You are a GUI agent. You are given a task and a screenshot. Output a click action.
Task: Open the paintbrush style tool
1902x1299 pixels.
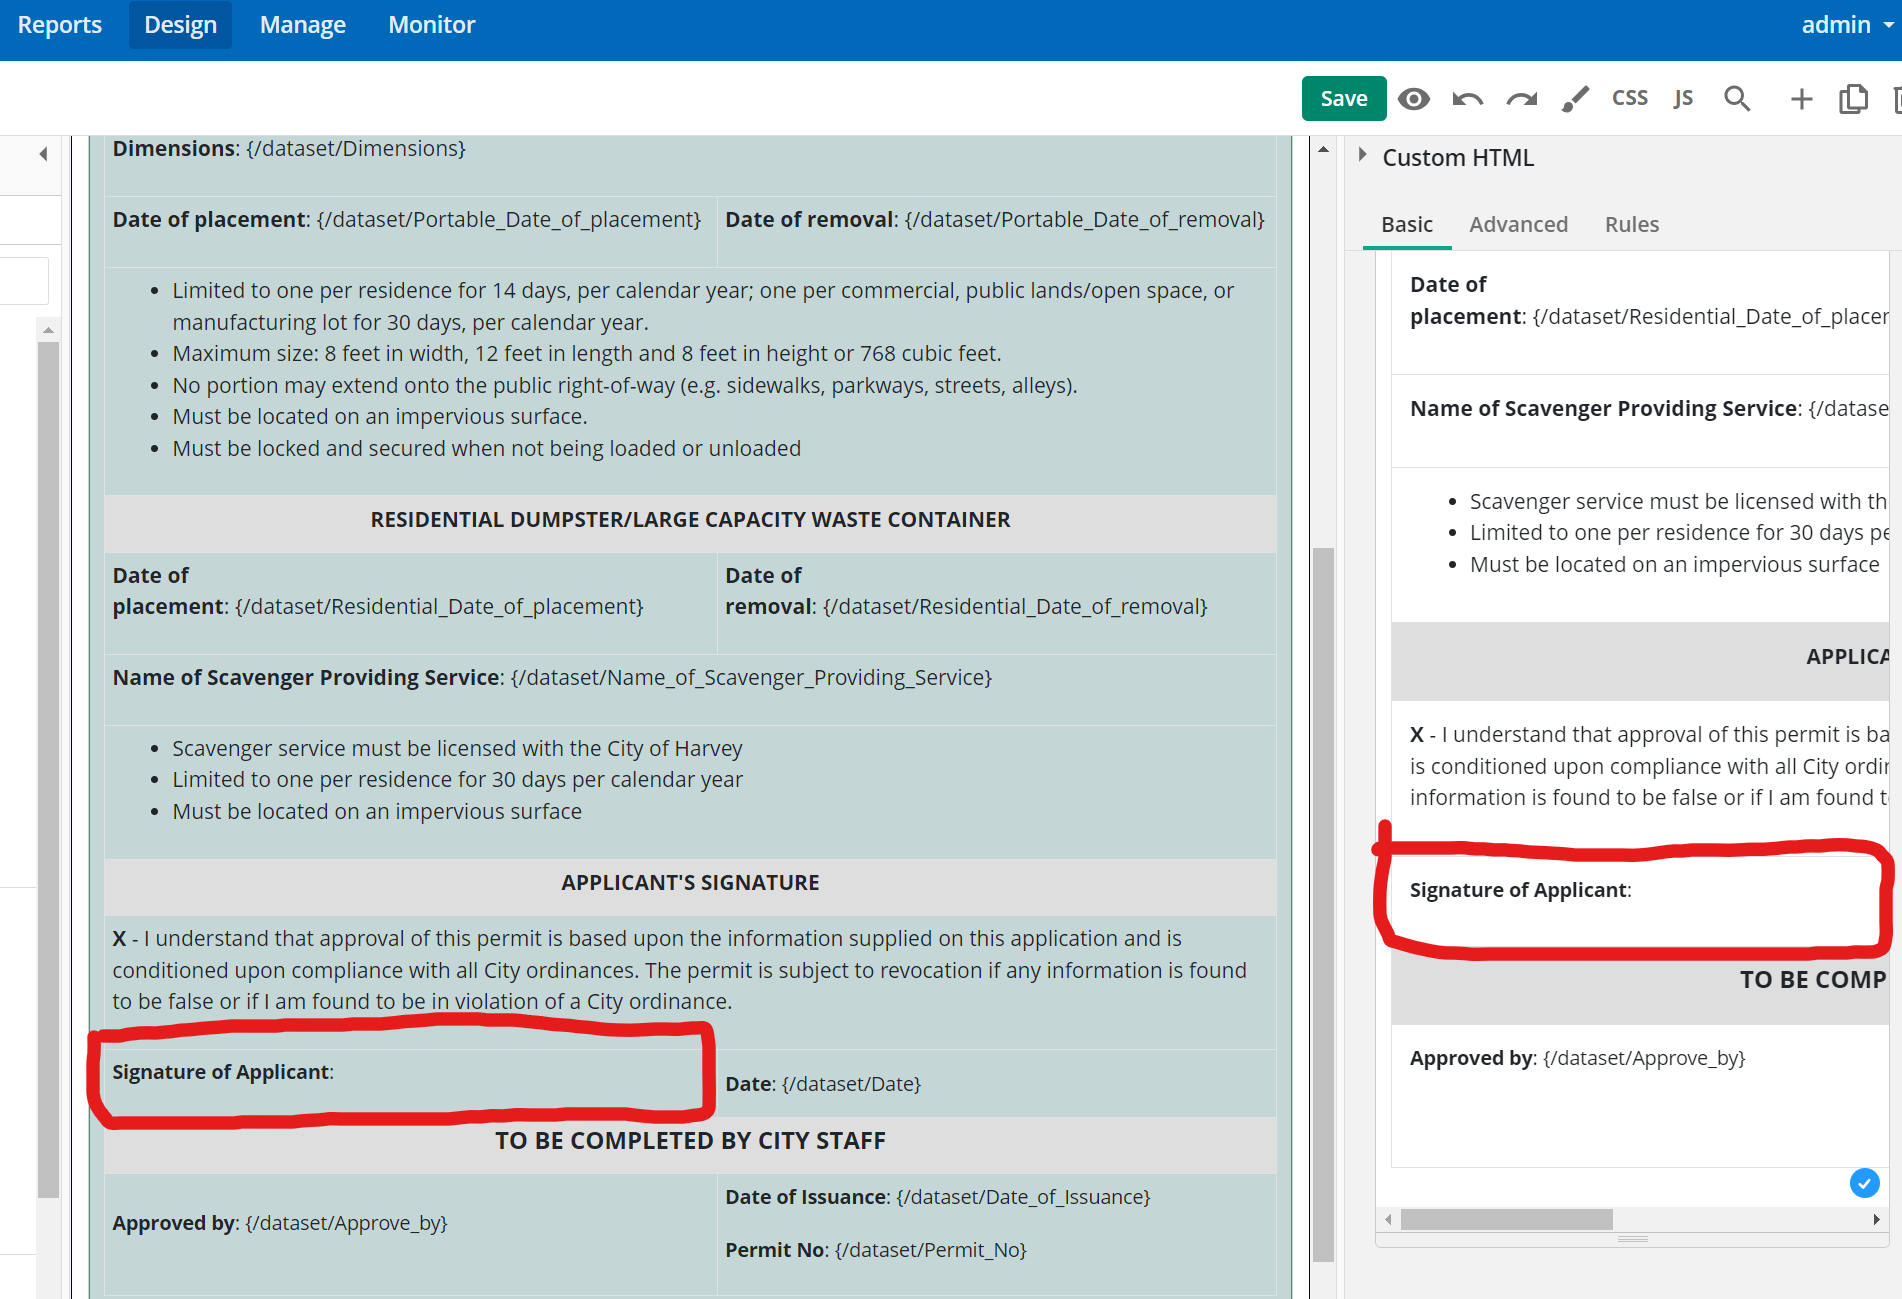click(1575, 99)
